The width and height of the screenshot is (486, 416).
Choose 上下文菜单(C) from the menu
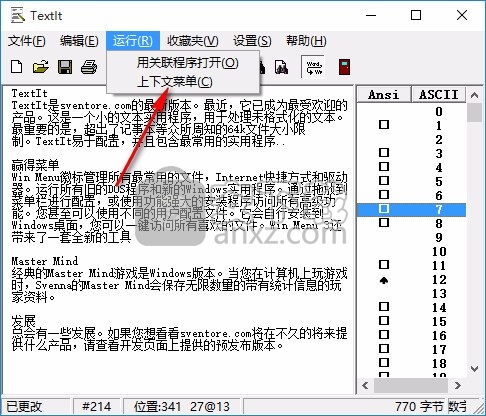pos(183,82)
